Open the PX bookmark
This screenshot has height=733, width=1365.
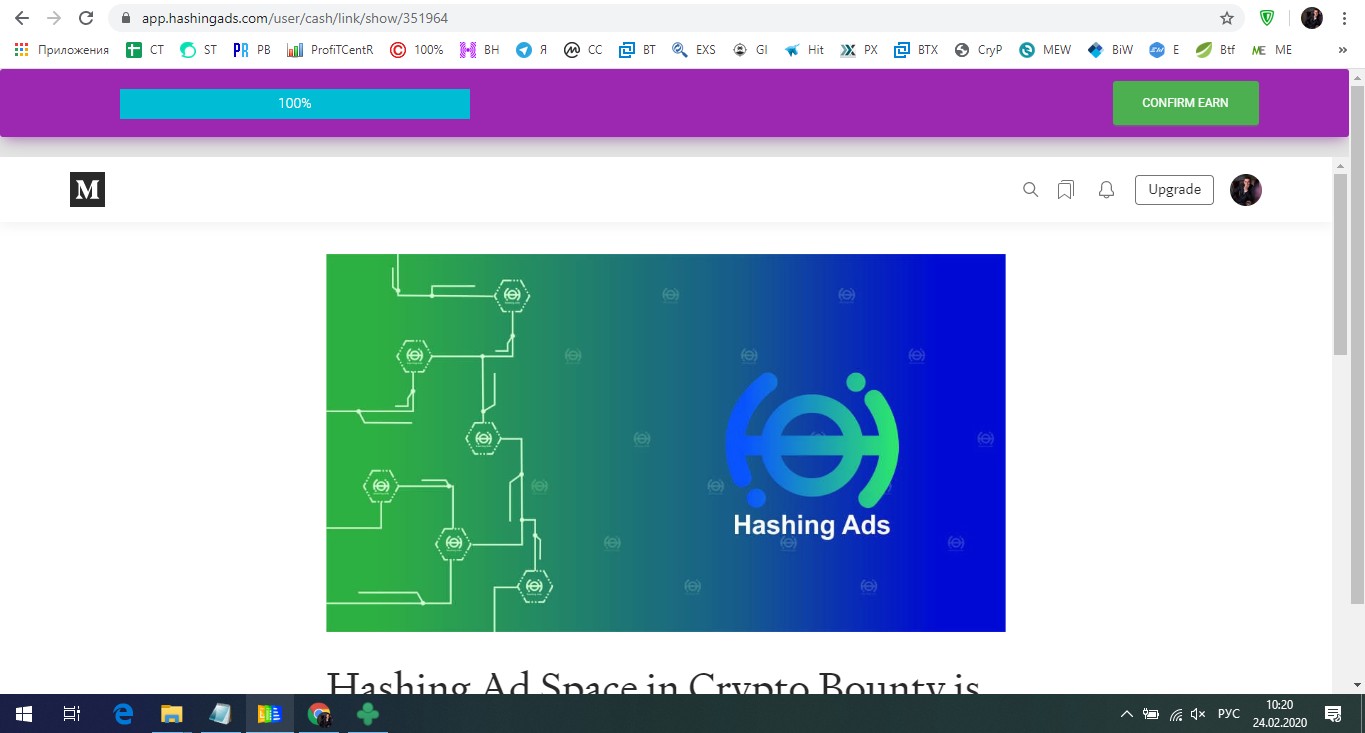[859, 50]
